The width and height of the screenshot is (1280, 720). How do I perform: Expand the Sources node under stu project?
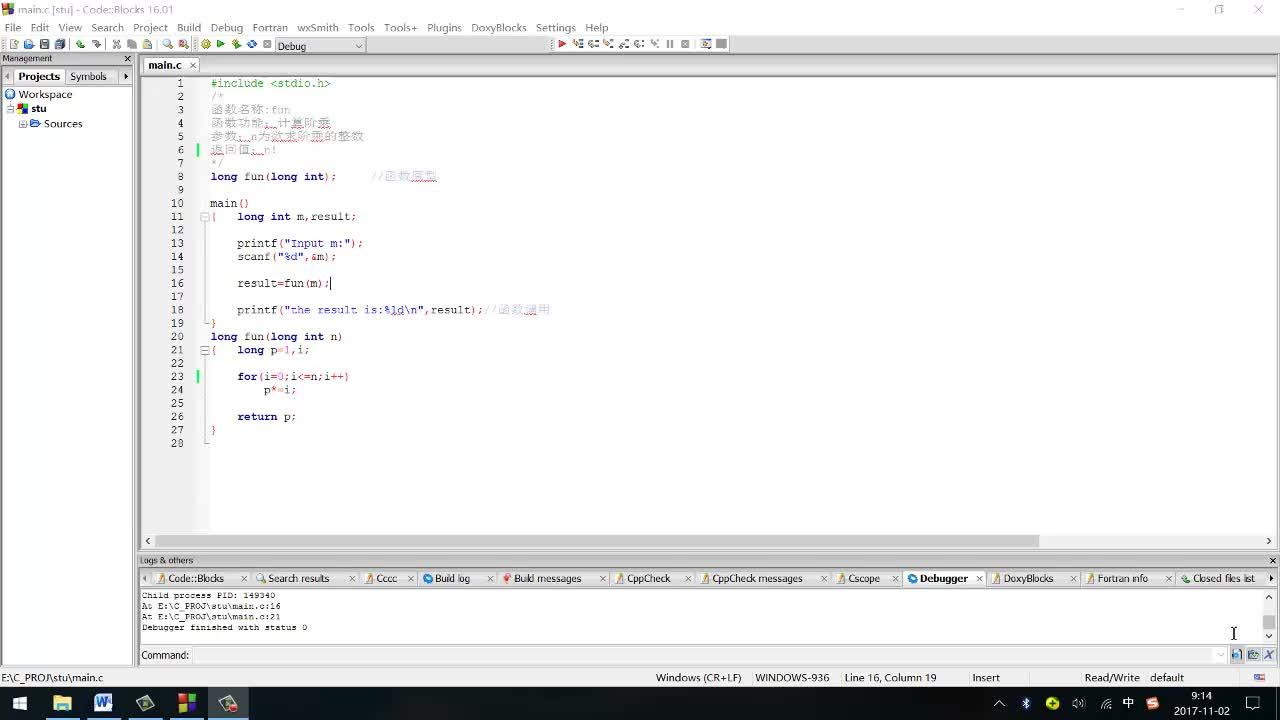pos(22,123)
